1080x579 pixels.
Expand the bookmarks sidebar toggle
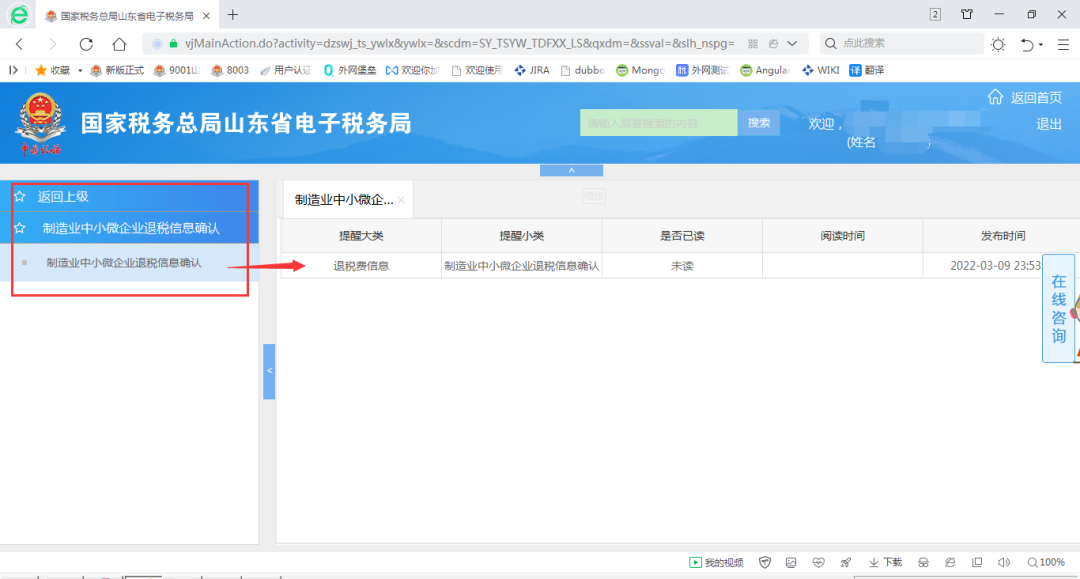(x=13, y=70)
